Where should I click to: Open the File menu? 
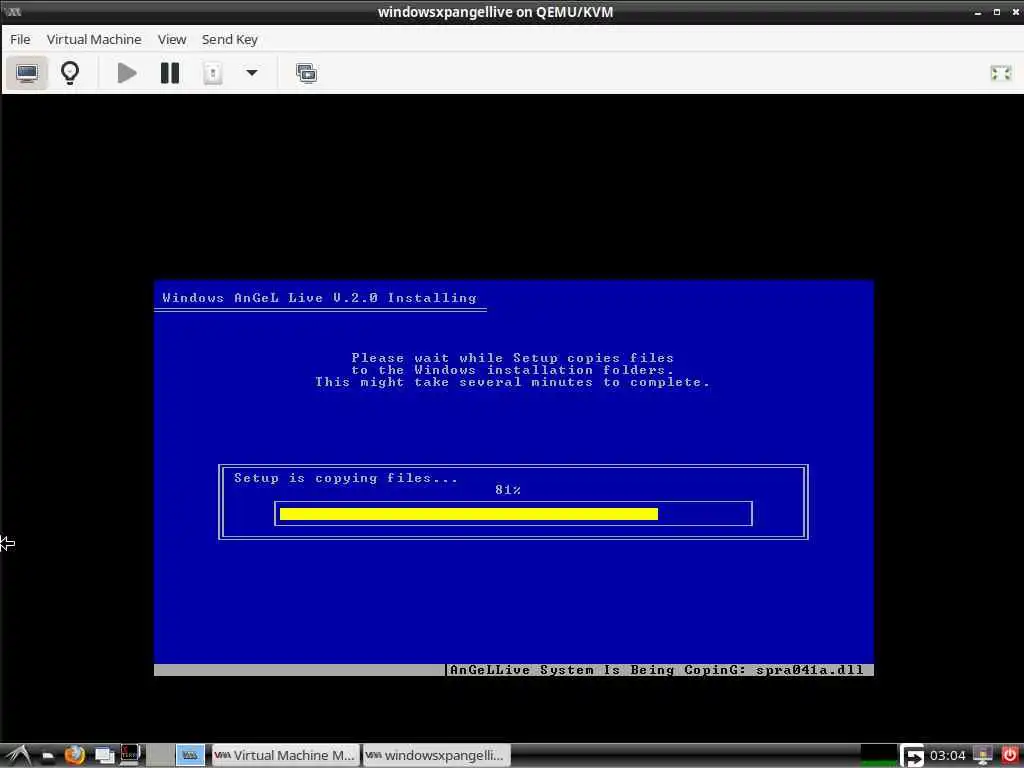pos(20,39)
